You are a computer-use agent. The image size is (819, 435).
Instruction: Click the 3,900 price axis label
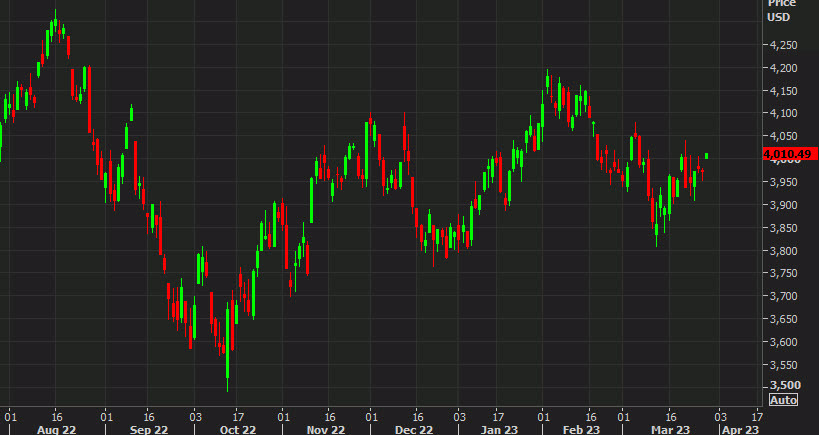783,205
